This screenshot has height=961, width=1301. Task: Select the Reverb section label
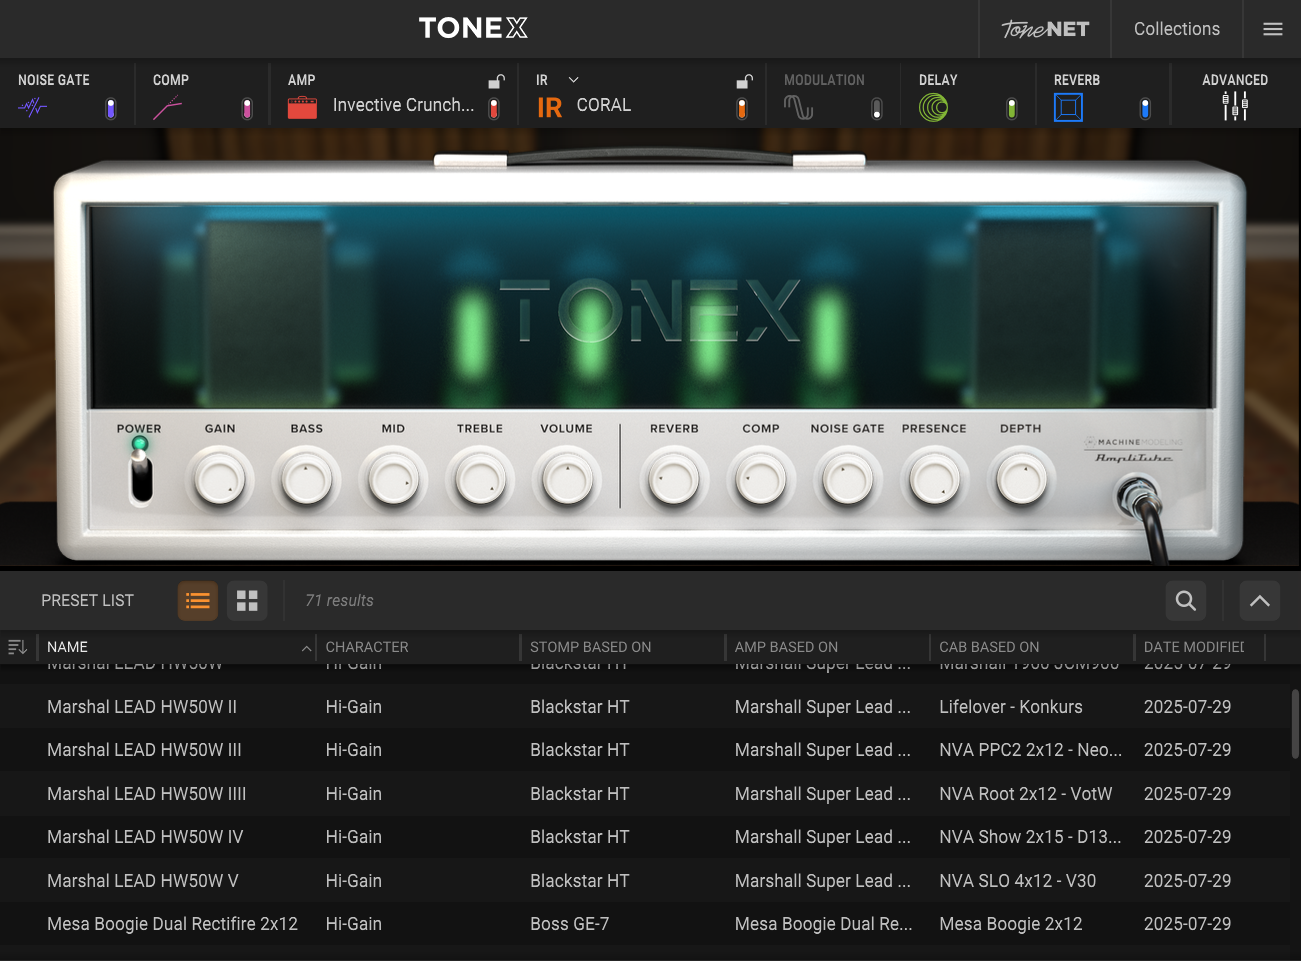tap(1077, 80)
